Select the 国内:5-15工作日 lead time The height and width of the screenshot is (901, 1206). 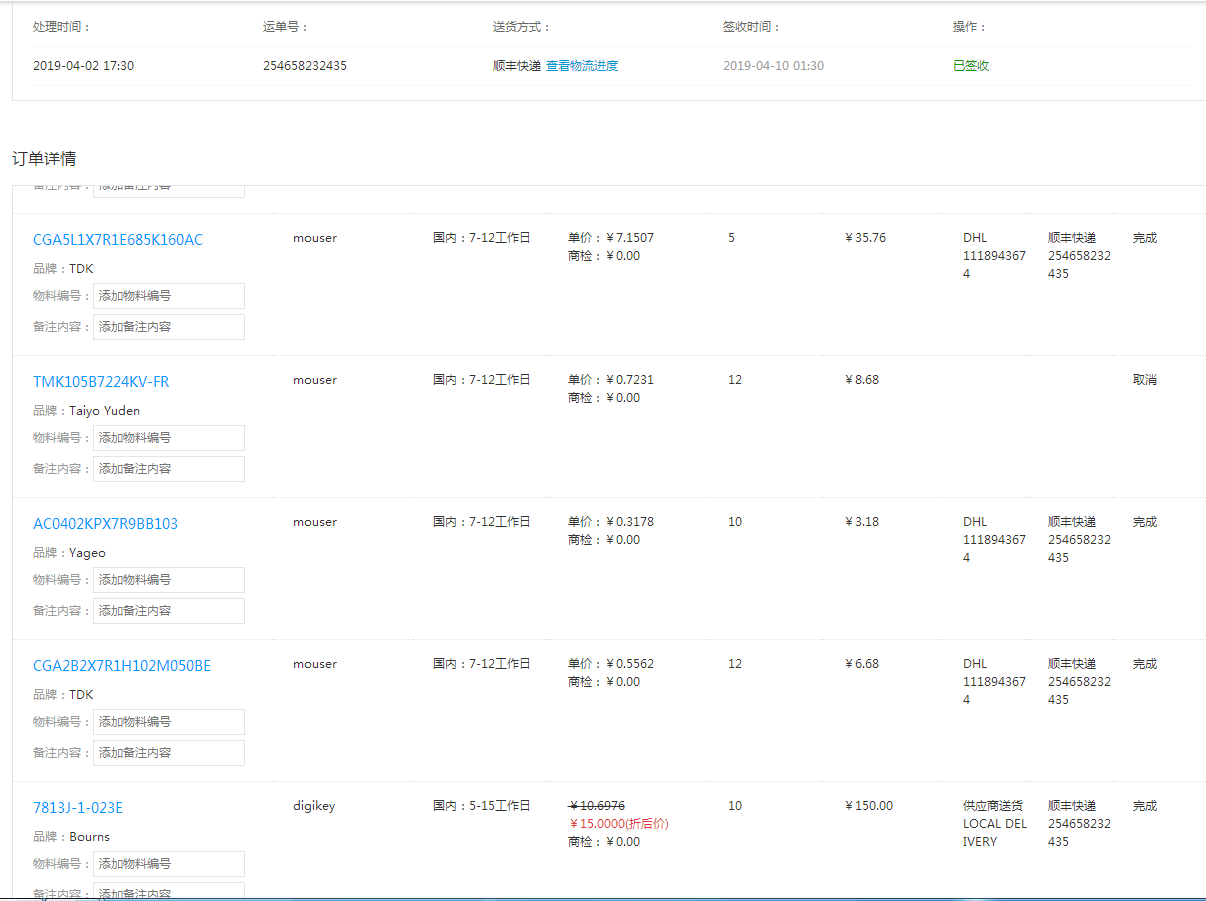482,806
